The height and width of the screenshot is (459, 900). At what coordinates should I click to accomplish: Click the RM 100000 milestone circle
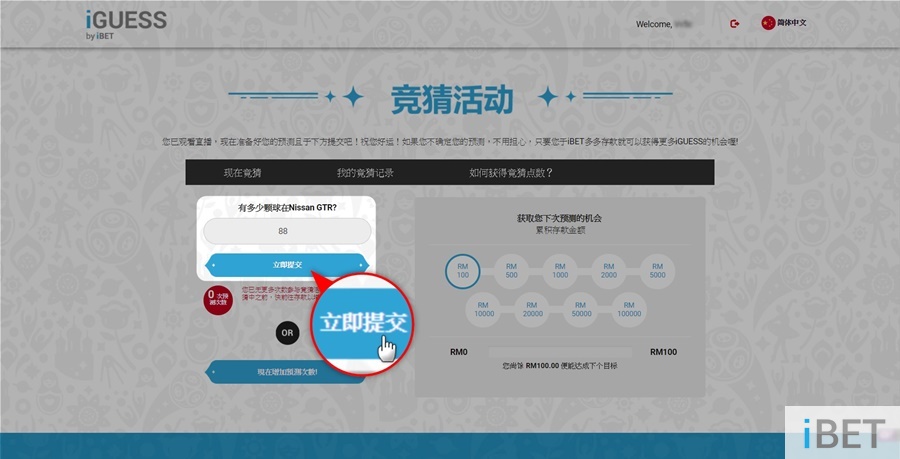pos(629,309)
